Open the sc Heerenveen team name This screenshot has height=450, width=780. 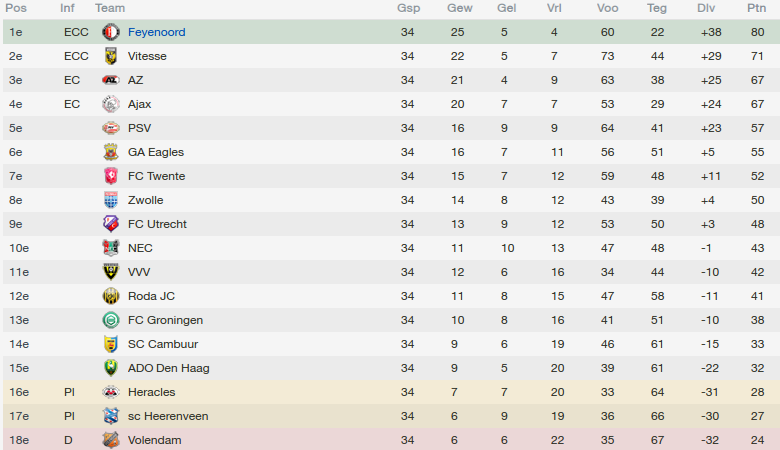point(168,416)
